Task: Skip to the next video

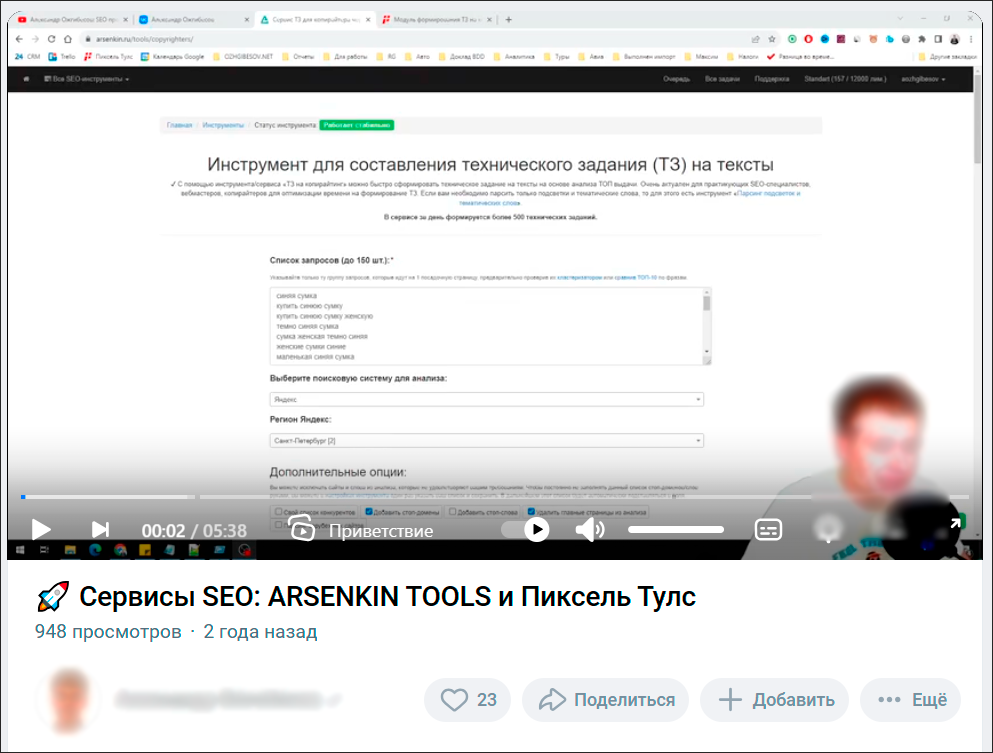Action: tap(100, 529)
